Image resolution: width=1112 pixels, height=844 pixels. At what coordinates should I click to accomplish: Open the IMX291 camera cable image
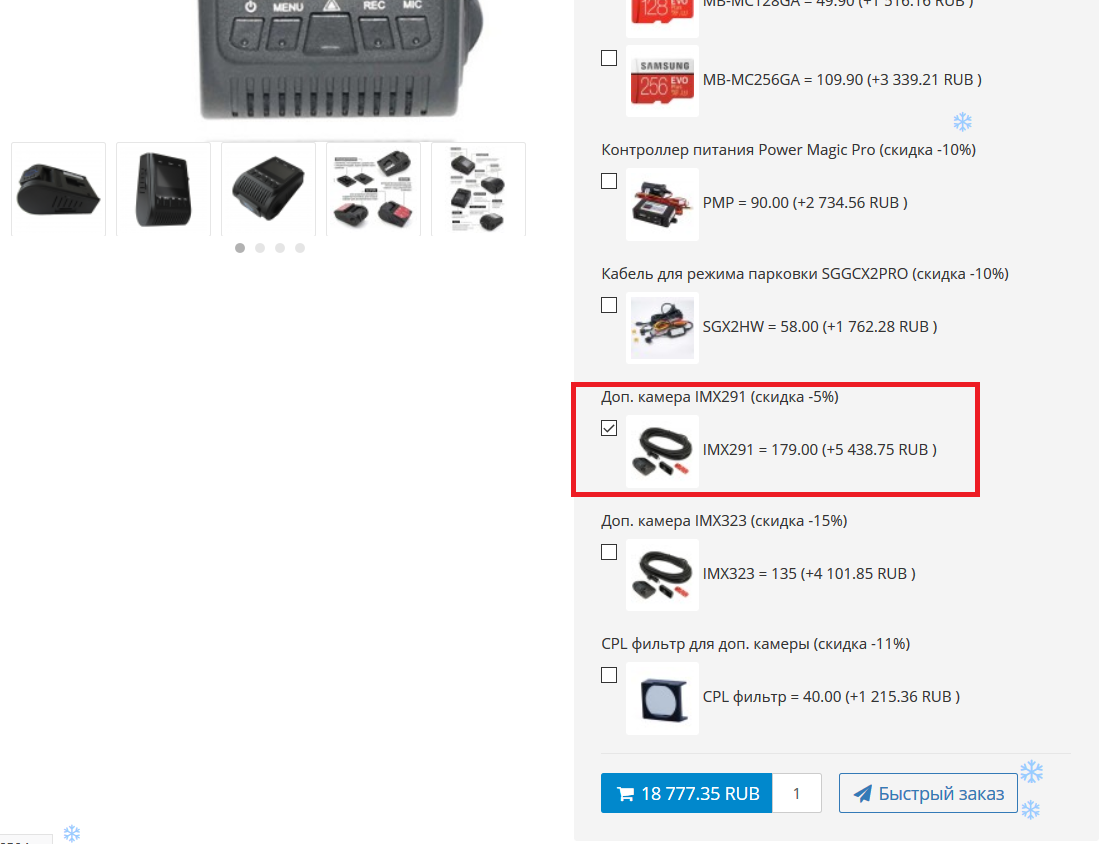662,451
